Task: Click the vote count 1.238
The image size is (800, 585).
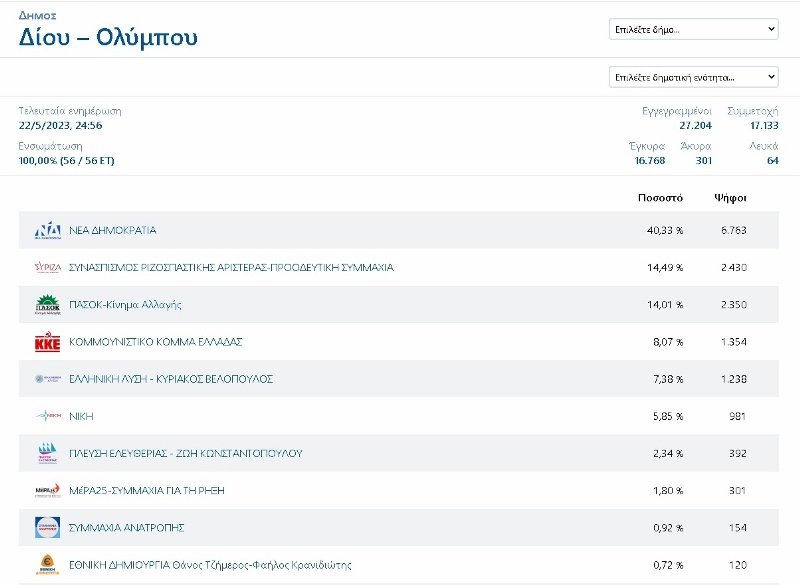Action: tap(734, 379)
